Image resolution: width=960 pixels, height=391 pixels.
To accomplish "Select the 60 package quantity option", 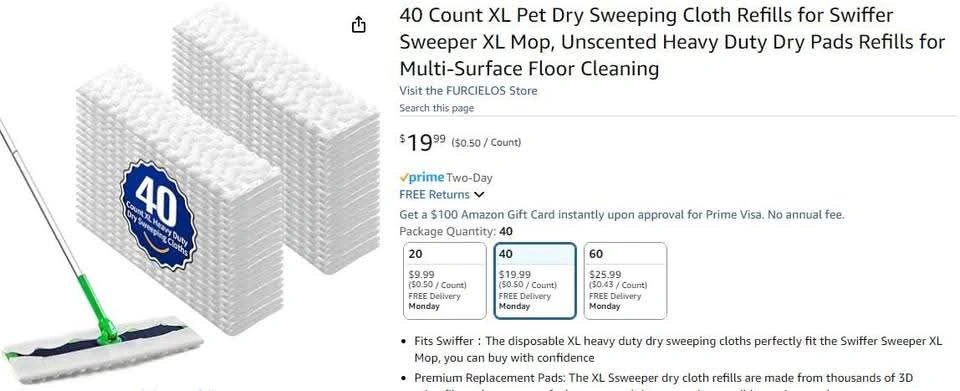I will pyautogui.click(x=625, y=281).
